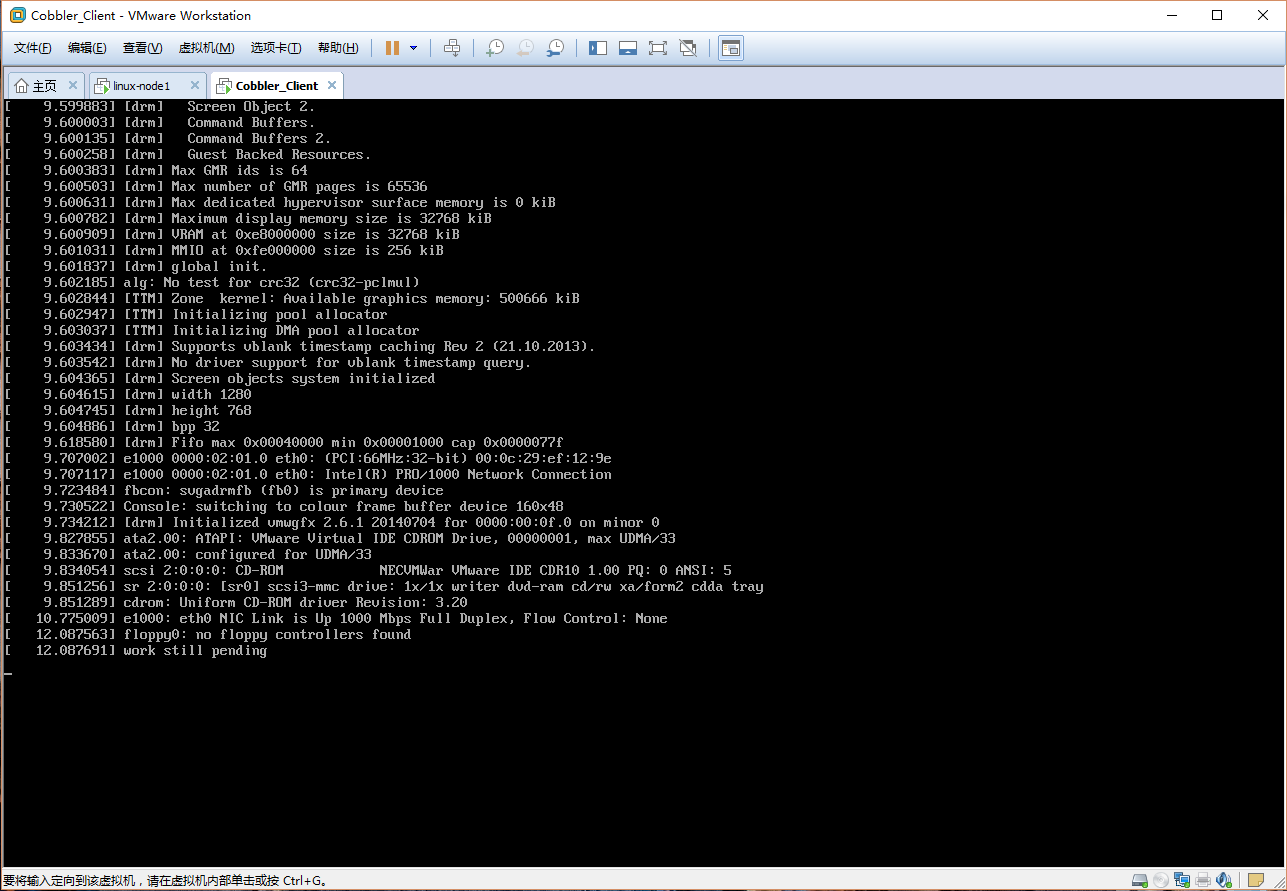Screen dimensions: 1287x891
Task: Enter full screen mode
Action: click(658, 48)
